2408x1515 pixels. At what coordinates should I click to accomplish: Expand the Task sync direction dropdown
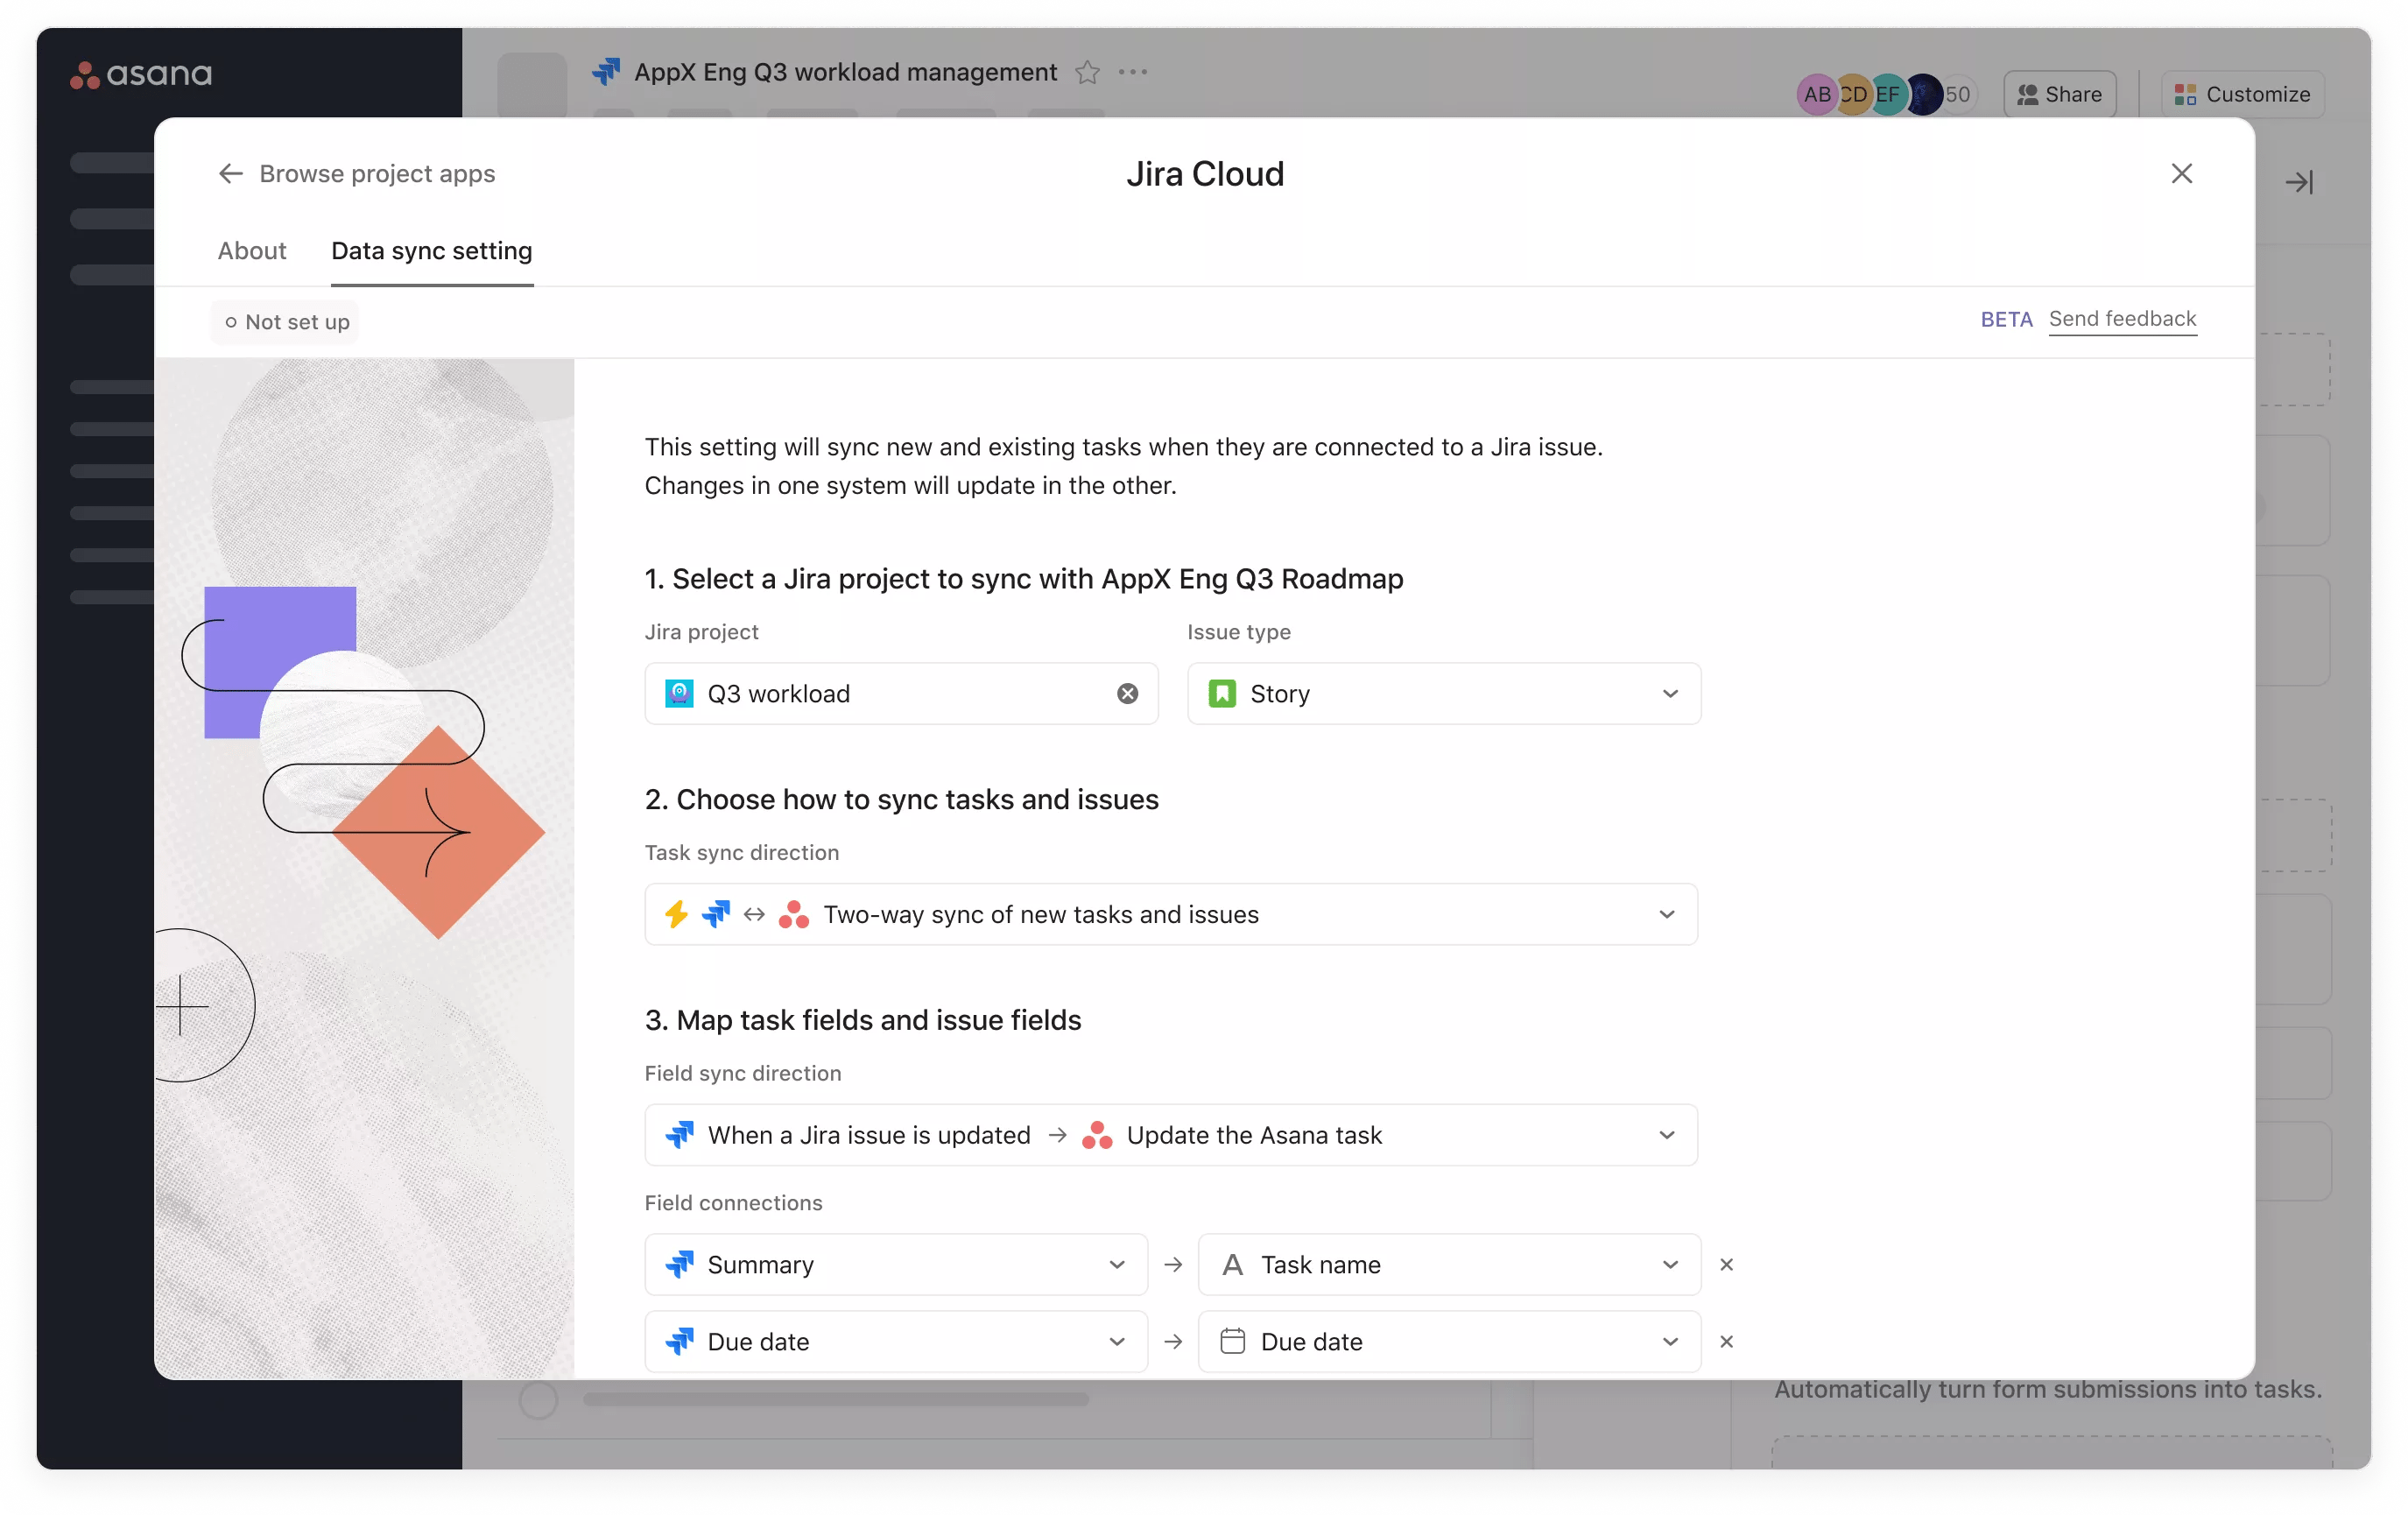(1171, 914)
